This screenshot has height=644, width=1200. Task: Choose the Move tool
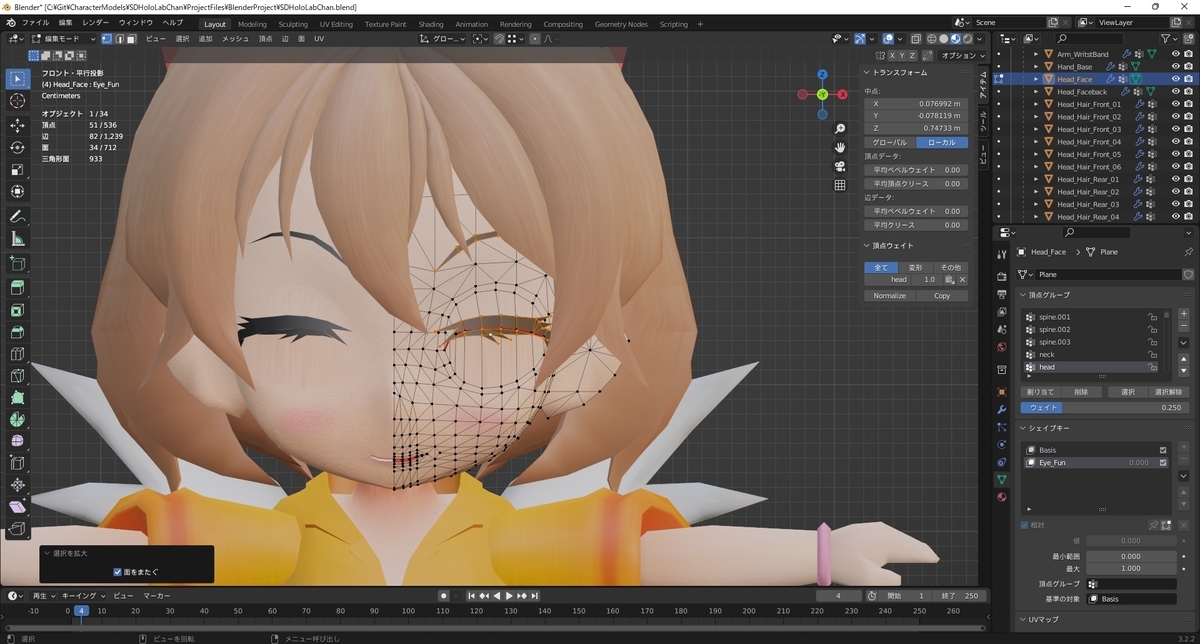click(17, 125)
